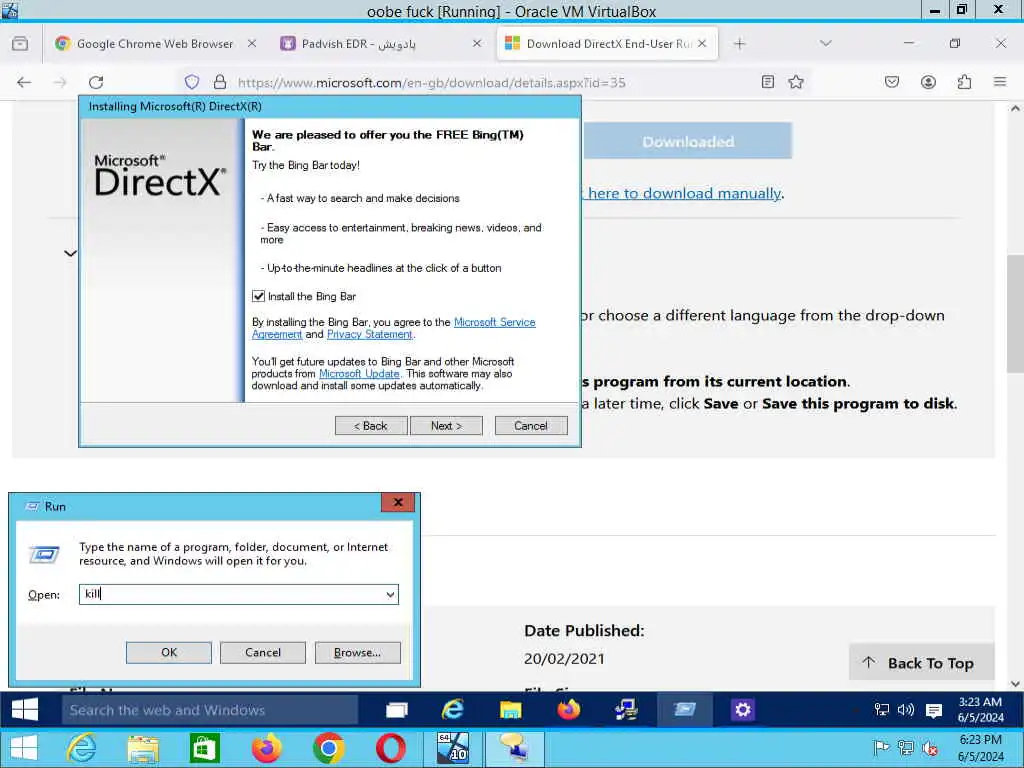Viewport: 1024px width, 768px height.
Task: Launch Opera from host taskbar
Action: (391, 748)
